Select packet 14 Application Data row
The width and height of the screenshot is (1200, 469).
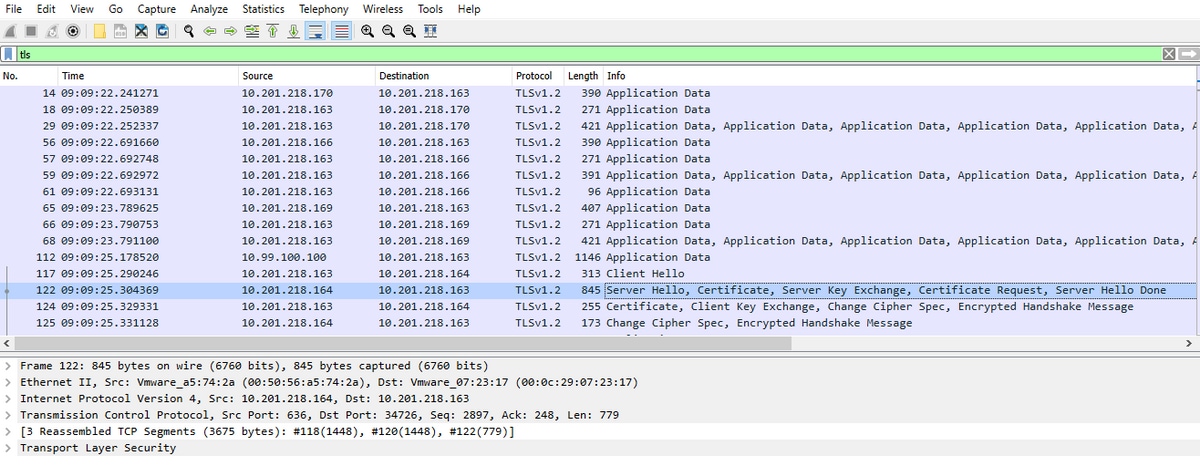tap(598, 93)
